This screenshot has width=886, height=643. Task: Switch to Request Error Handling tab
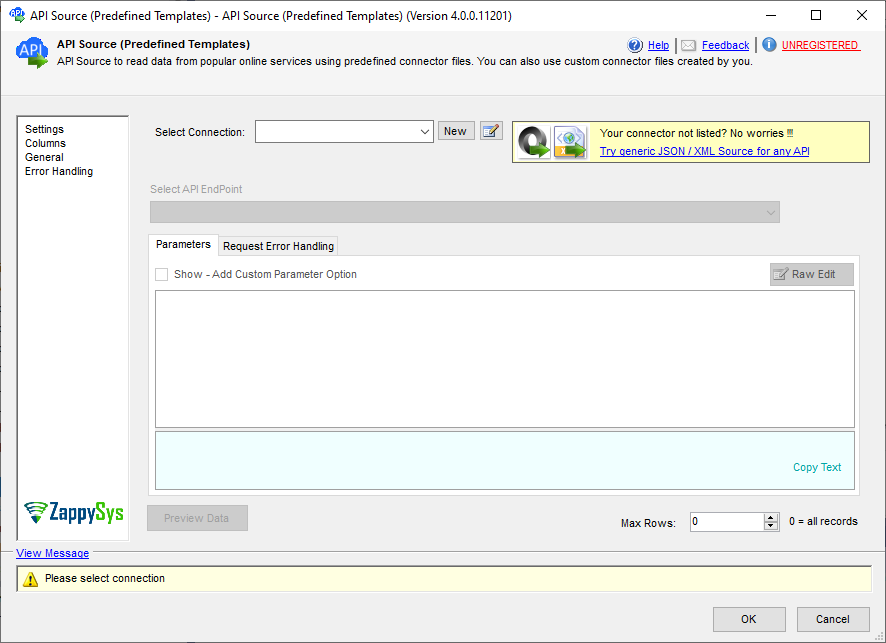[x=278, y=246]
